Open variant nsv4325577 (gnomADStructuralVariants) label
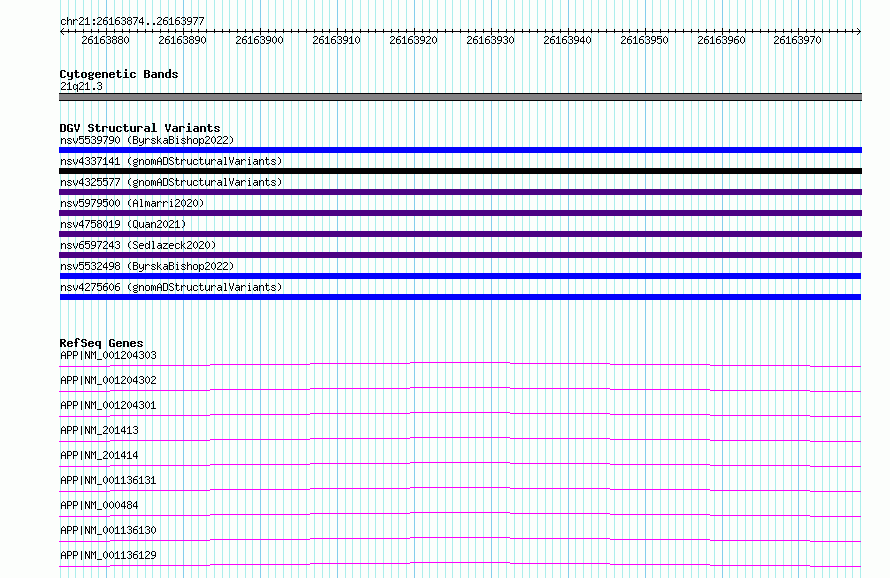 171,182
